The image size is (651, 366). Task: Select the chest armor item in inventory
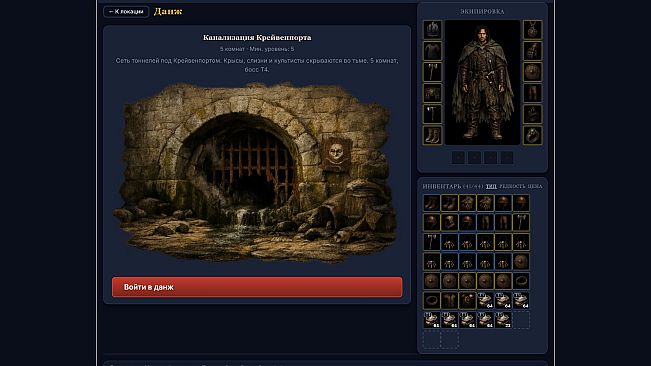coord(449,300)
